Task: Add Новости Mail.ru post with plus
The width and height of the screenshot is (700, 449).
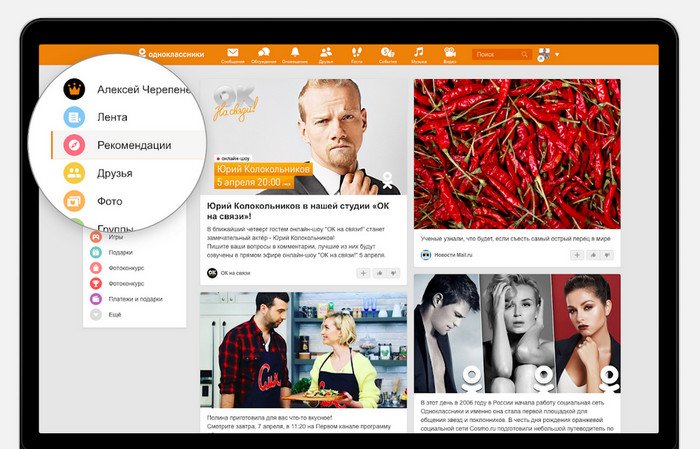Action: coord(577,255)
